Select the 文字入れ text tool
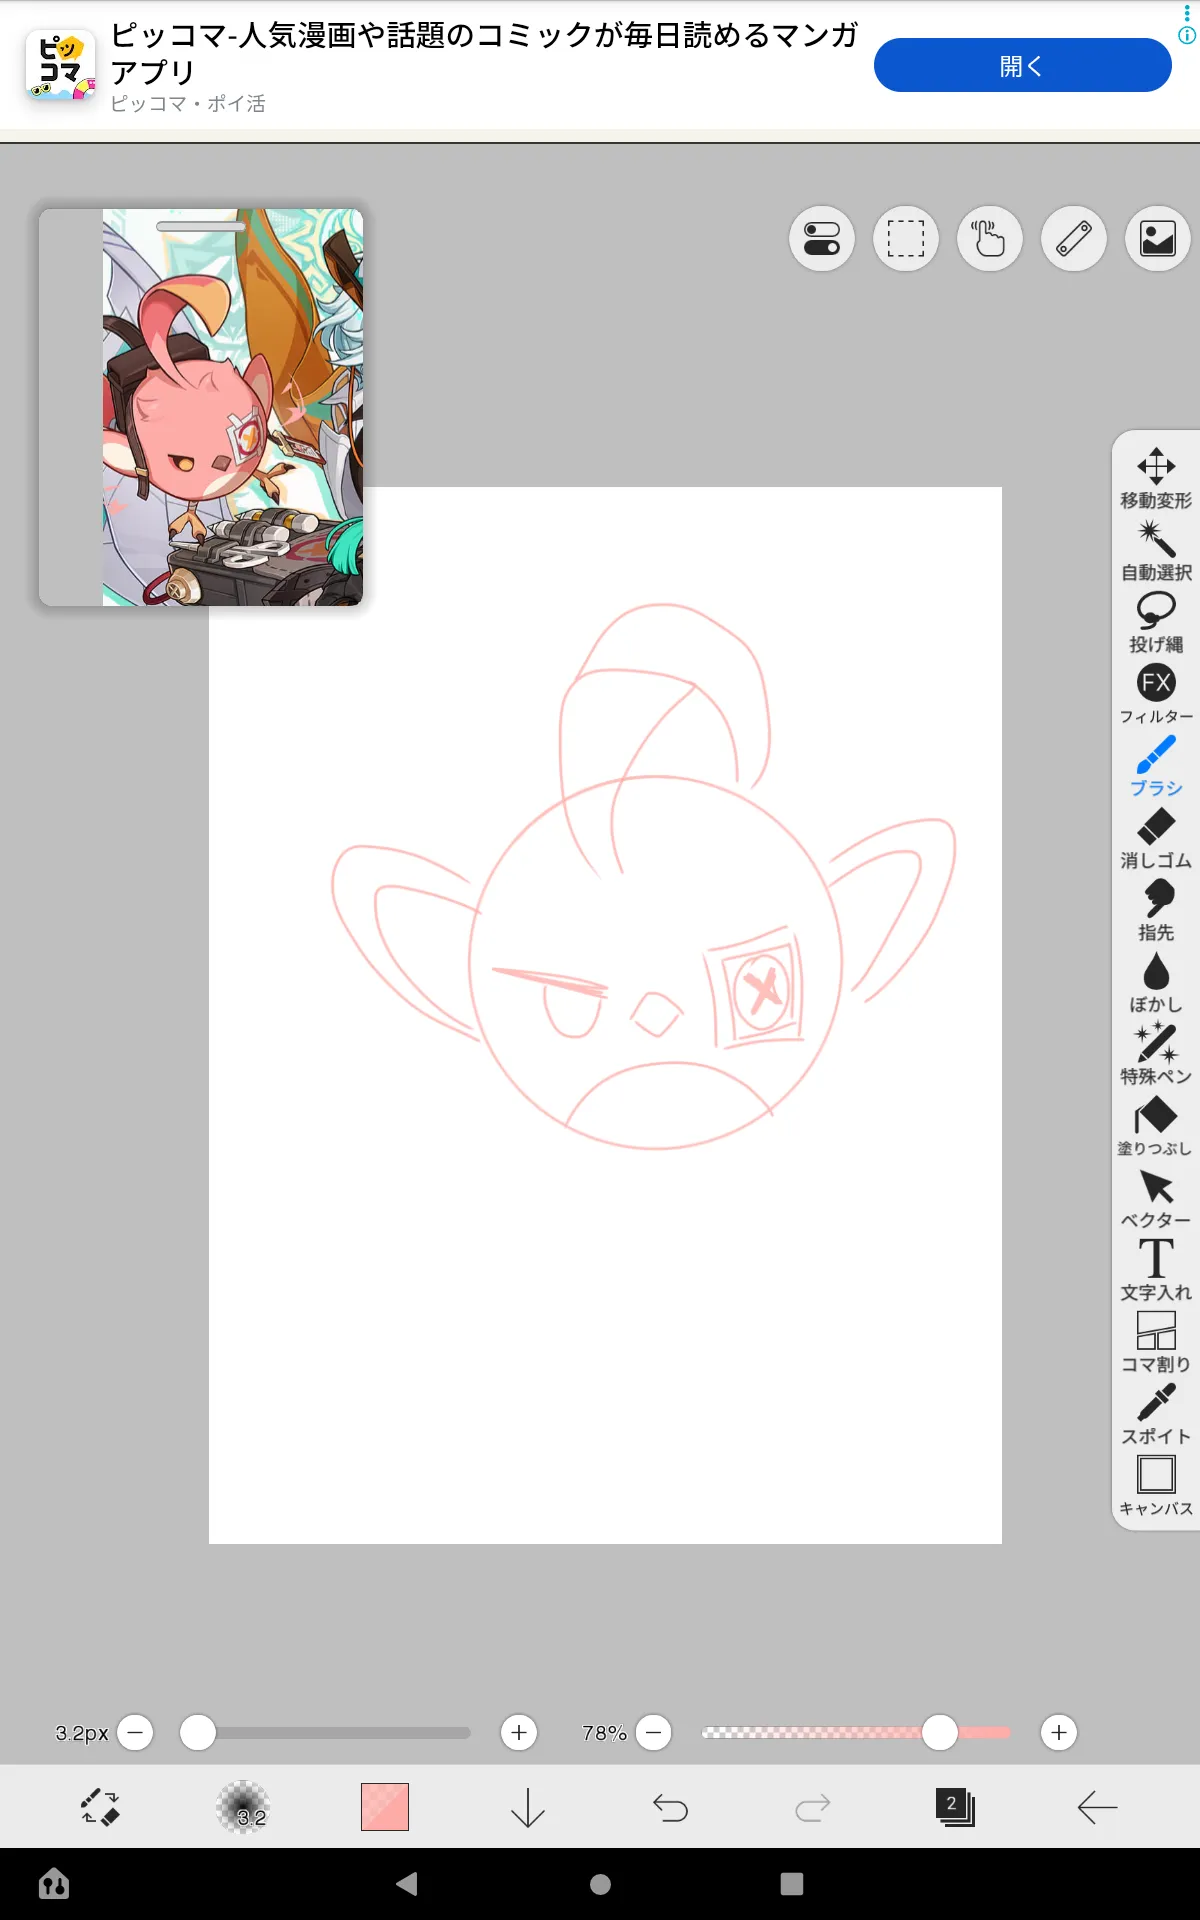Image resolution: width=1200 pixels, height=1920 pixels. 1156,1270
